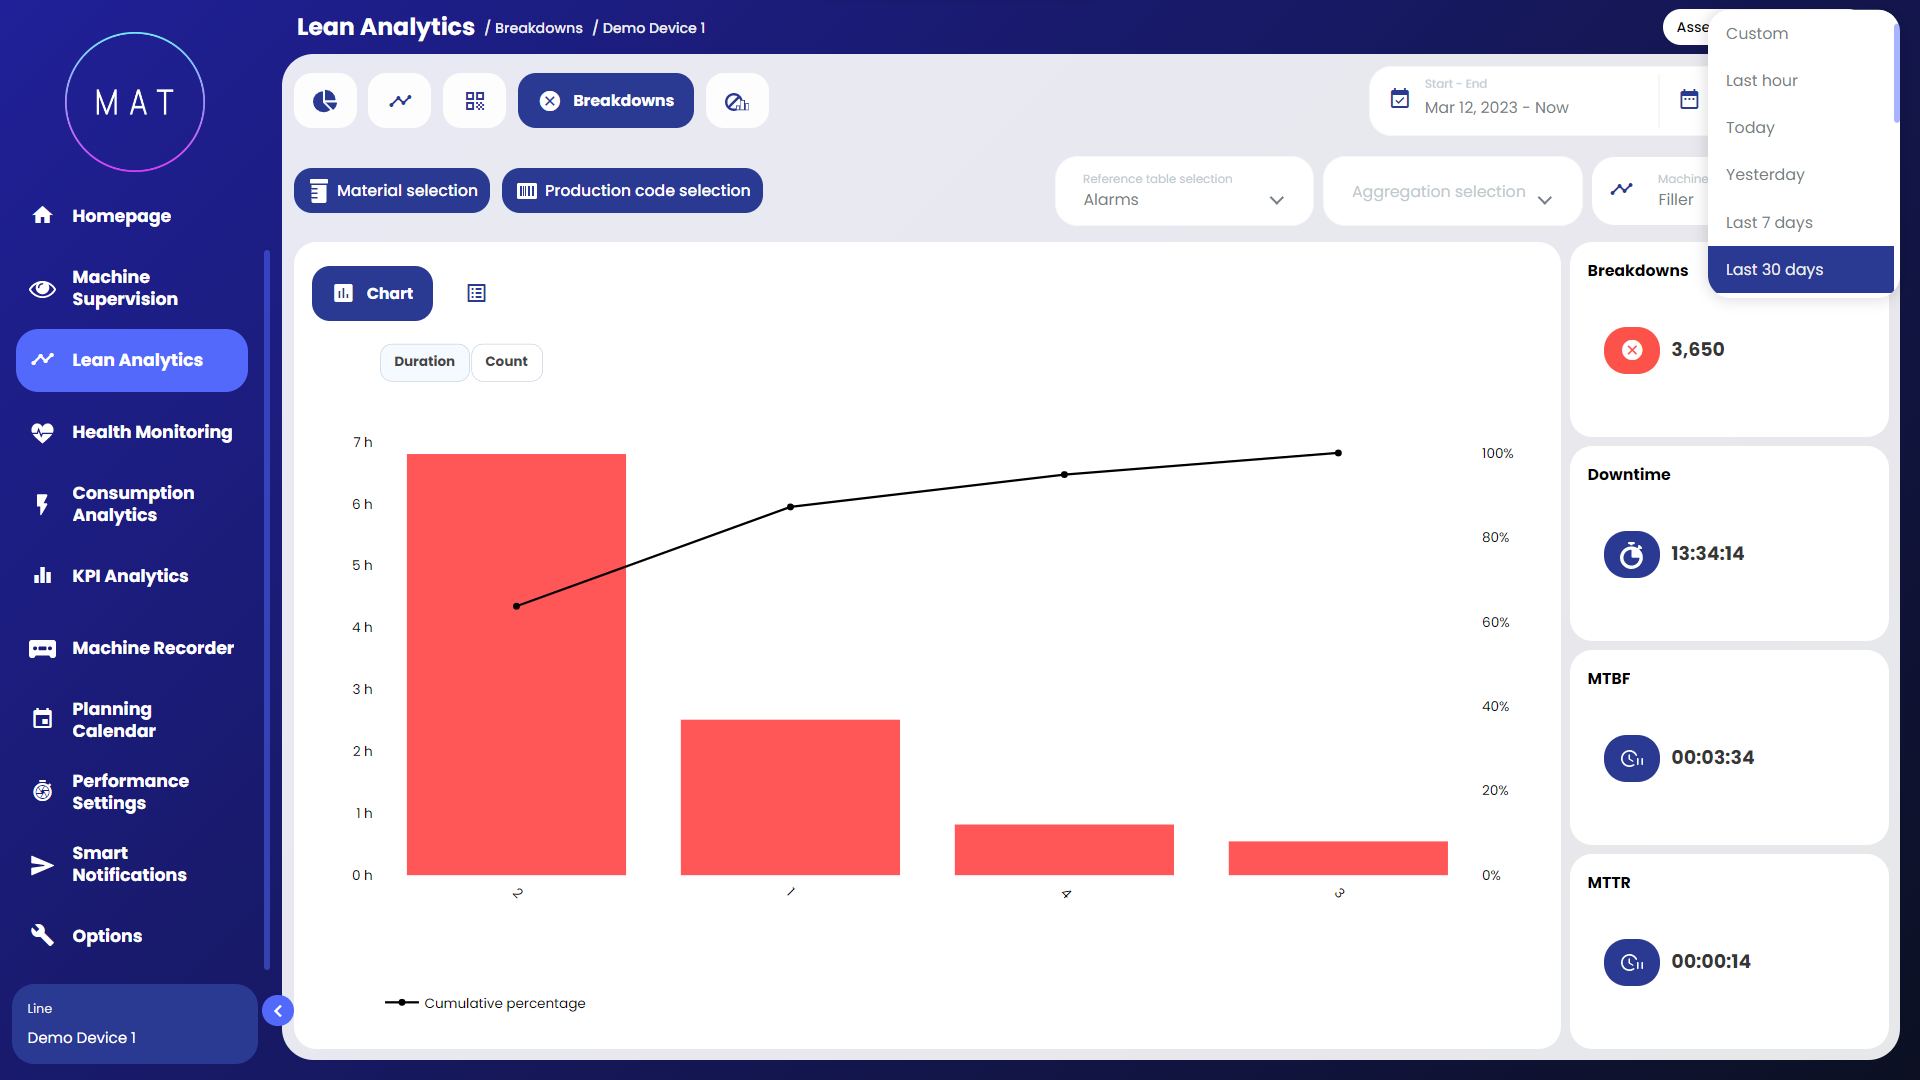The image size is (1920, 1080).
Task: Open the Aggregation selection dropdown
Action: [1451, 192]
